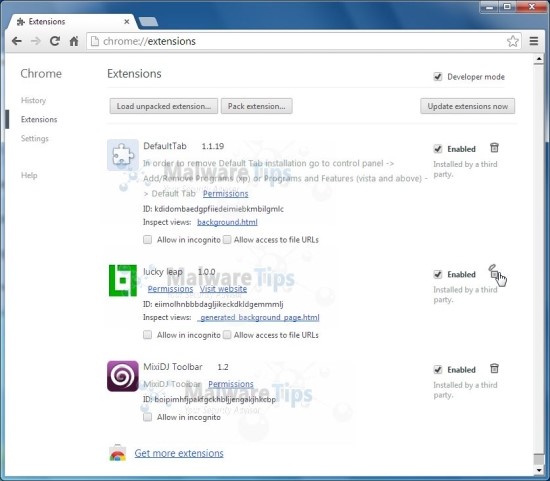550x481 pixels.
Task: Reload the page with refresh icon
Action: 55,41
